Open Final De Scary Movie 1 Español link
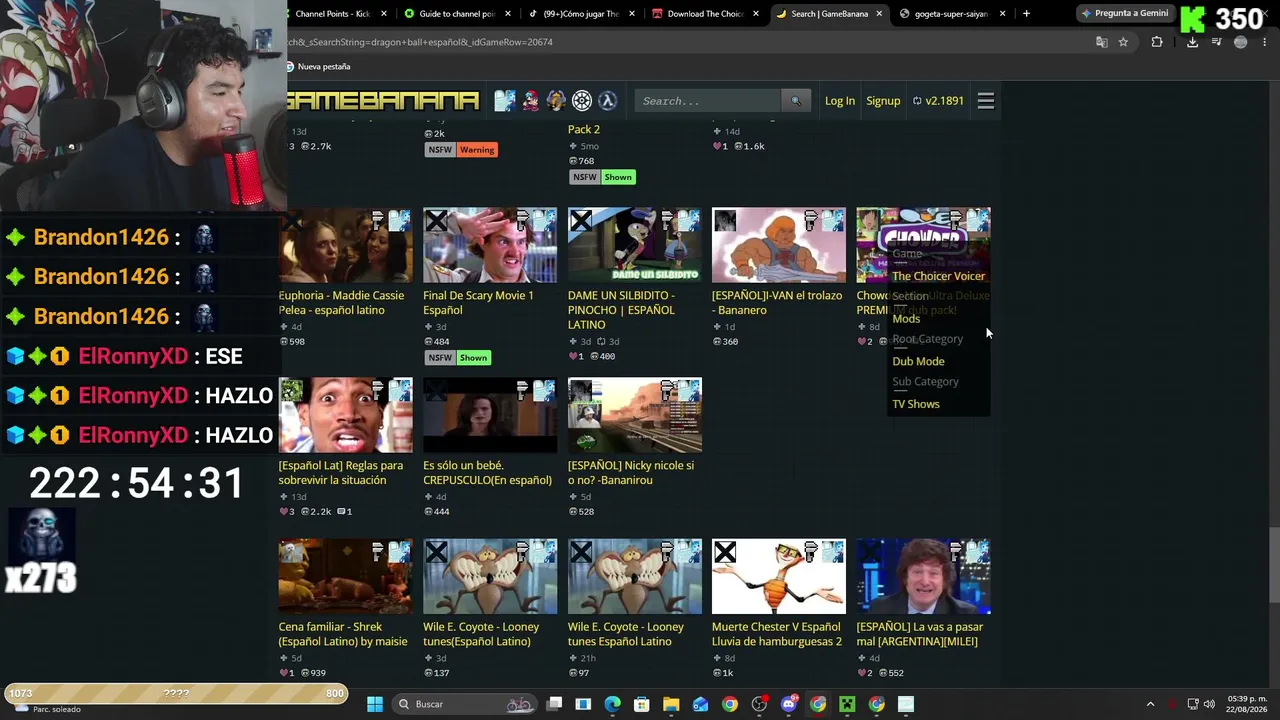The width and height of the screenshot is (1280, 720). (x=478, y=303)
